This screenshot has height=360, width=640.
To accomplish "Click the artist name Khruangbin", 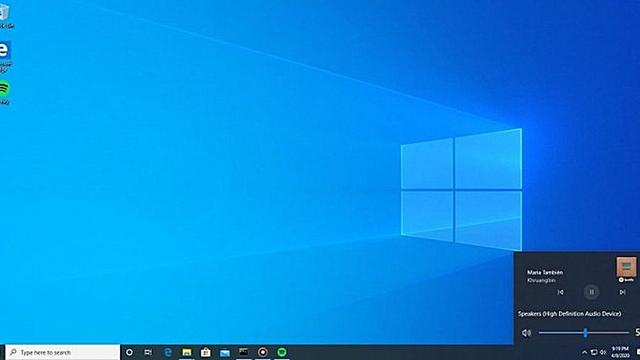I will [x=541, y=280].
